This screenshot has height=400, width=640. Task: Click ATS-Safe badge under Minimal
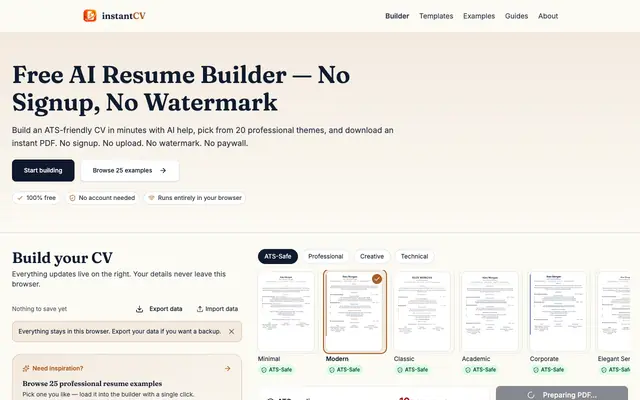tap(276, 370)
